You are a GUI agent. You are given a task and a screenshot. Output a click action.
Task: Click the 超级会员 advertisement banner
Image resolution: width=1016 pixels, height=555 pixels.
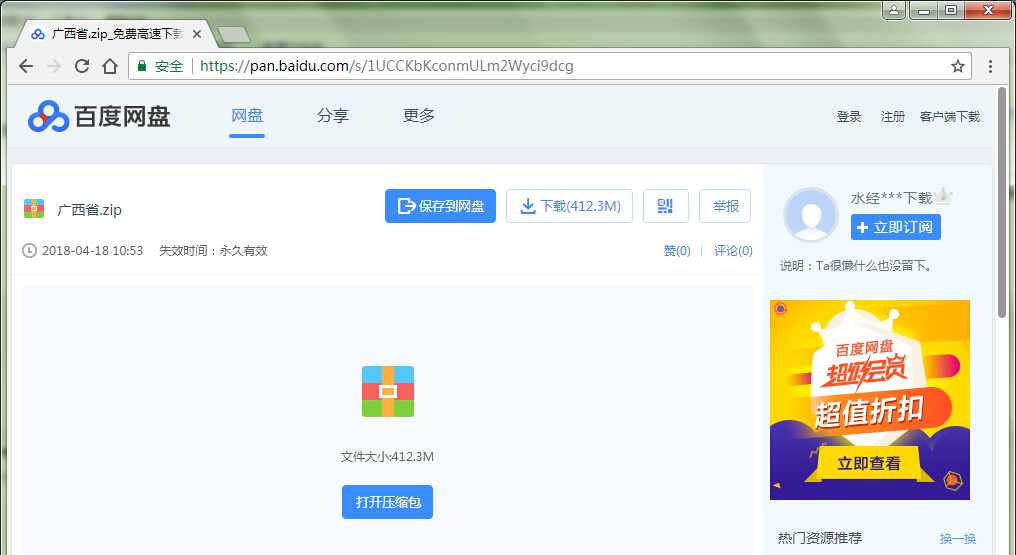pos(870,400)
